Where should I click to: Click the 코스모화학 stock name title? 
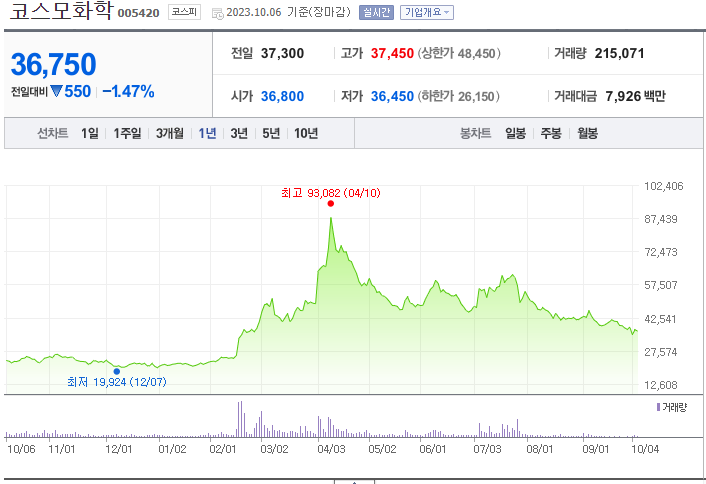pyautogui.click(x=61, y=11)
